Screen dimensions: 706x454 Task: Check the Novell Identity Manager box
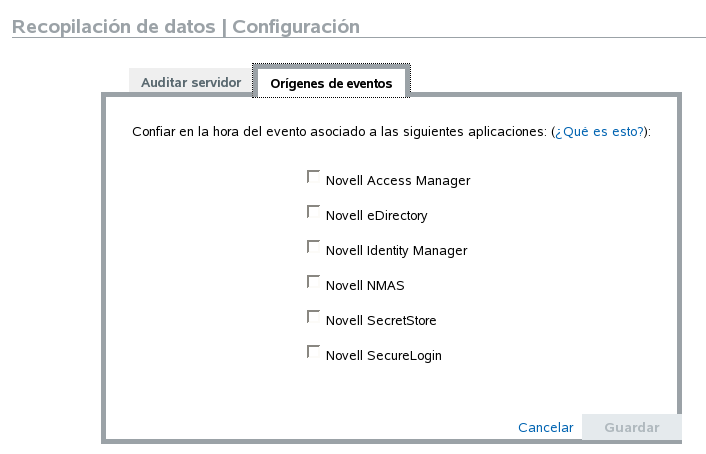(313, 247)
